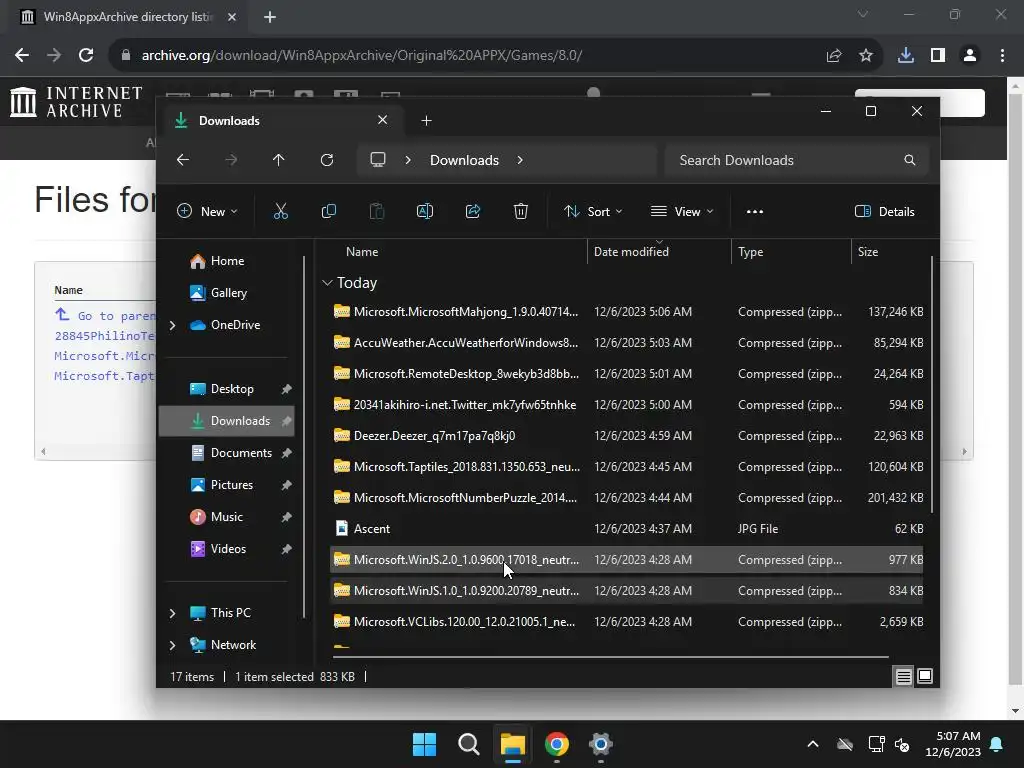Select the Win8AppxArchive Chrome tab

pos(128,17)
